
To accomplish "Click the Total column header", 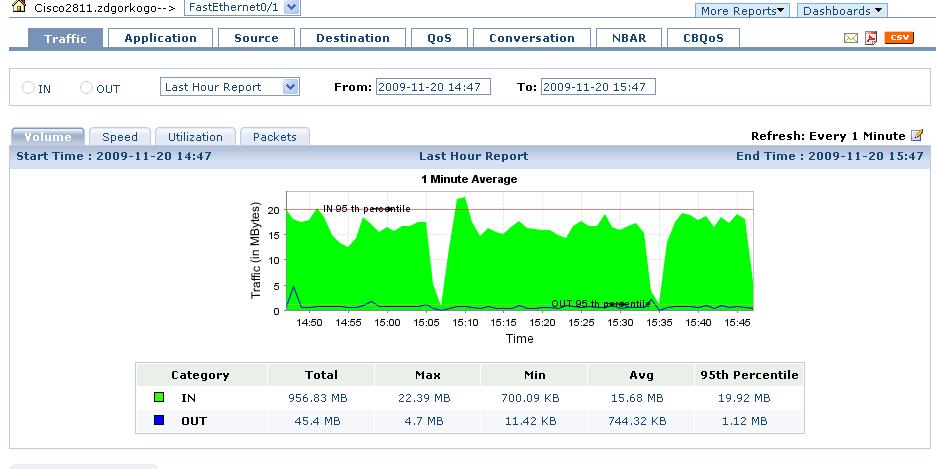I will pyautogui.click(x=321, y=375).
